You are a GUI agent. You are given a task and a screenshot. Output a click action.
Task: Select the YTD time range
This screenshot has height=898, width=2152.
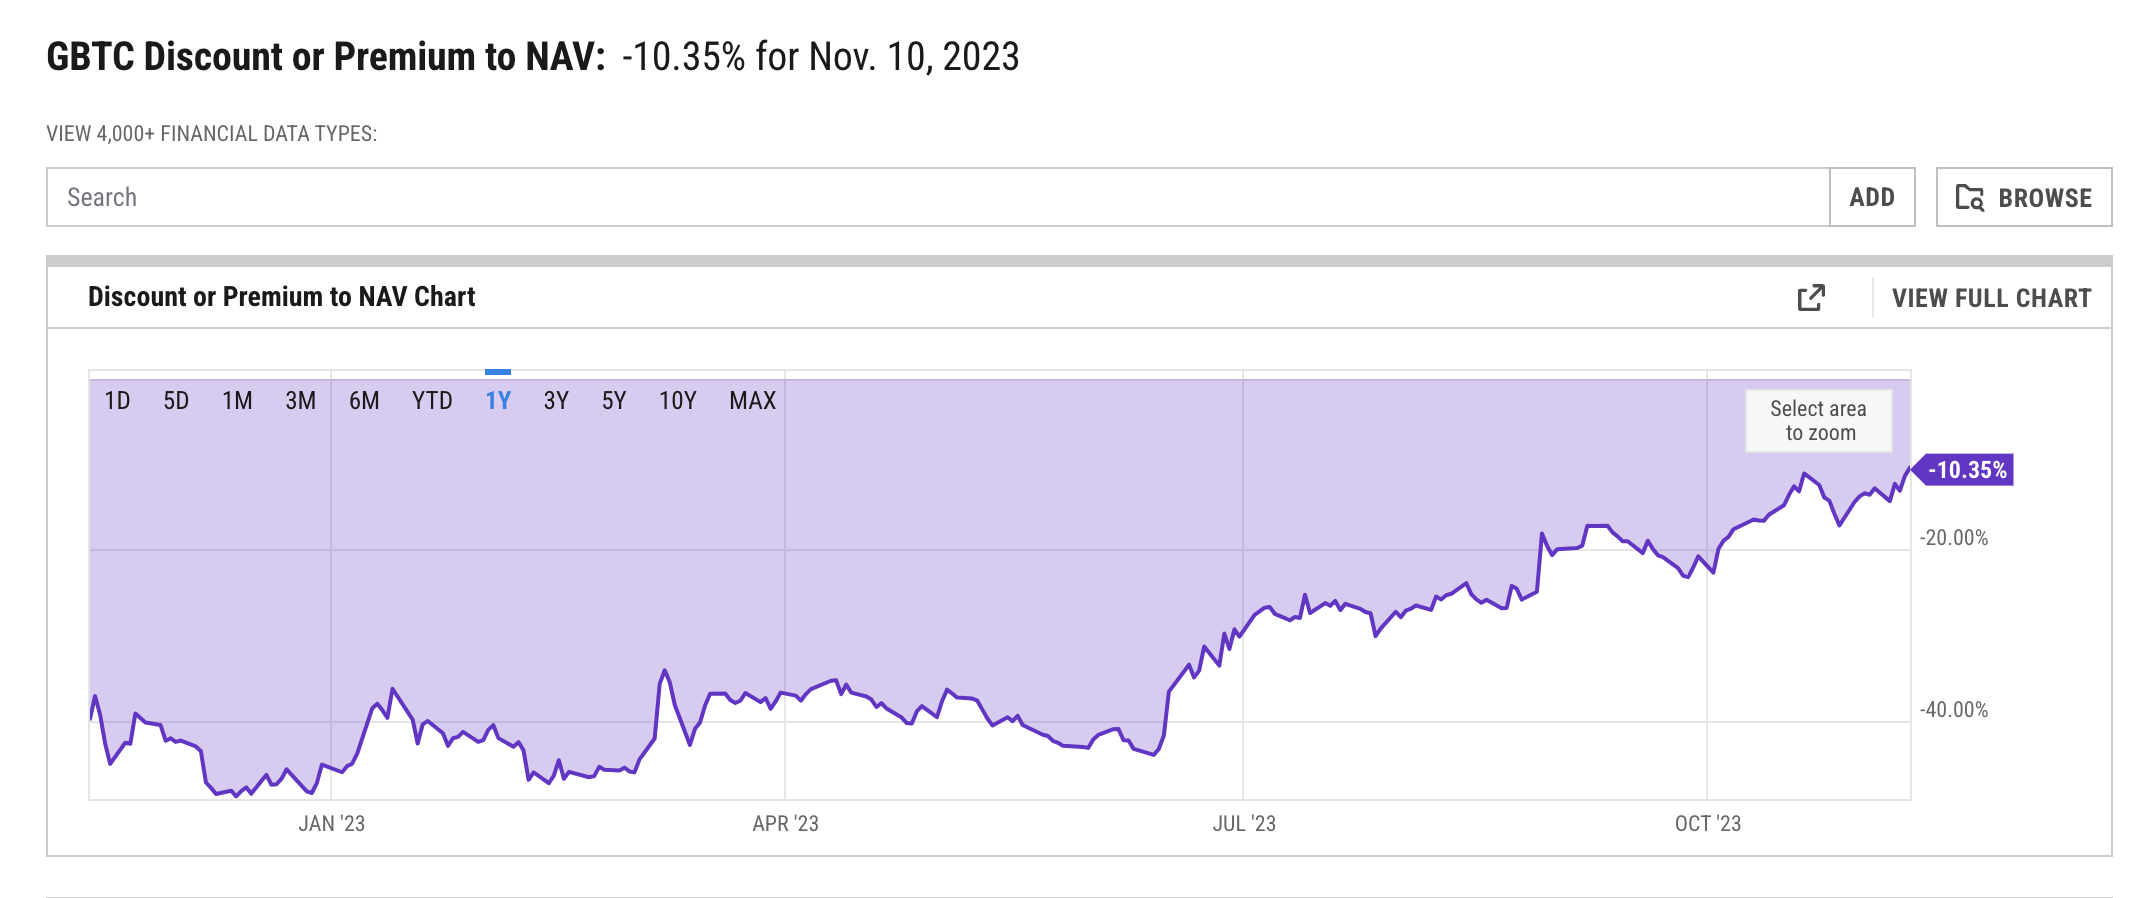[431, 400]
